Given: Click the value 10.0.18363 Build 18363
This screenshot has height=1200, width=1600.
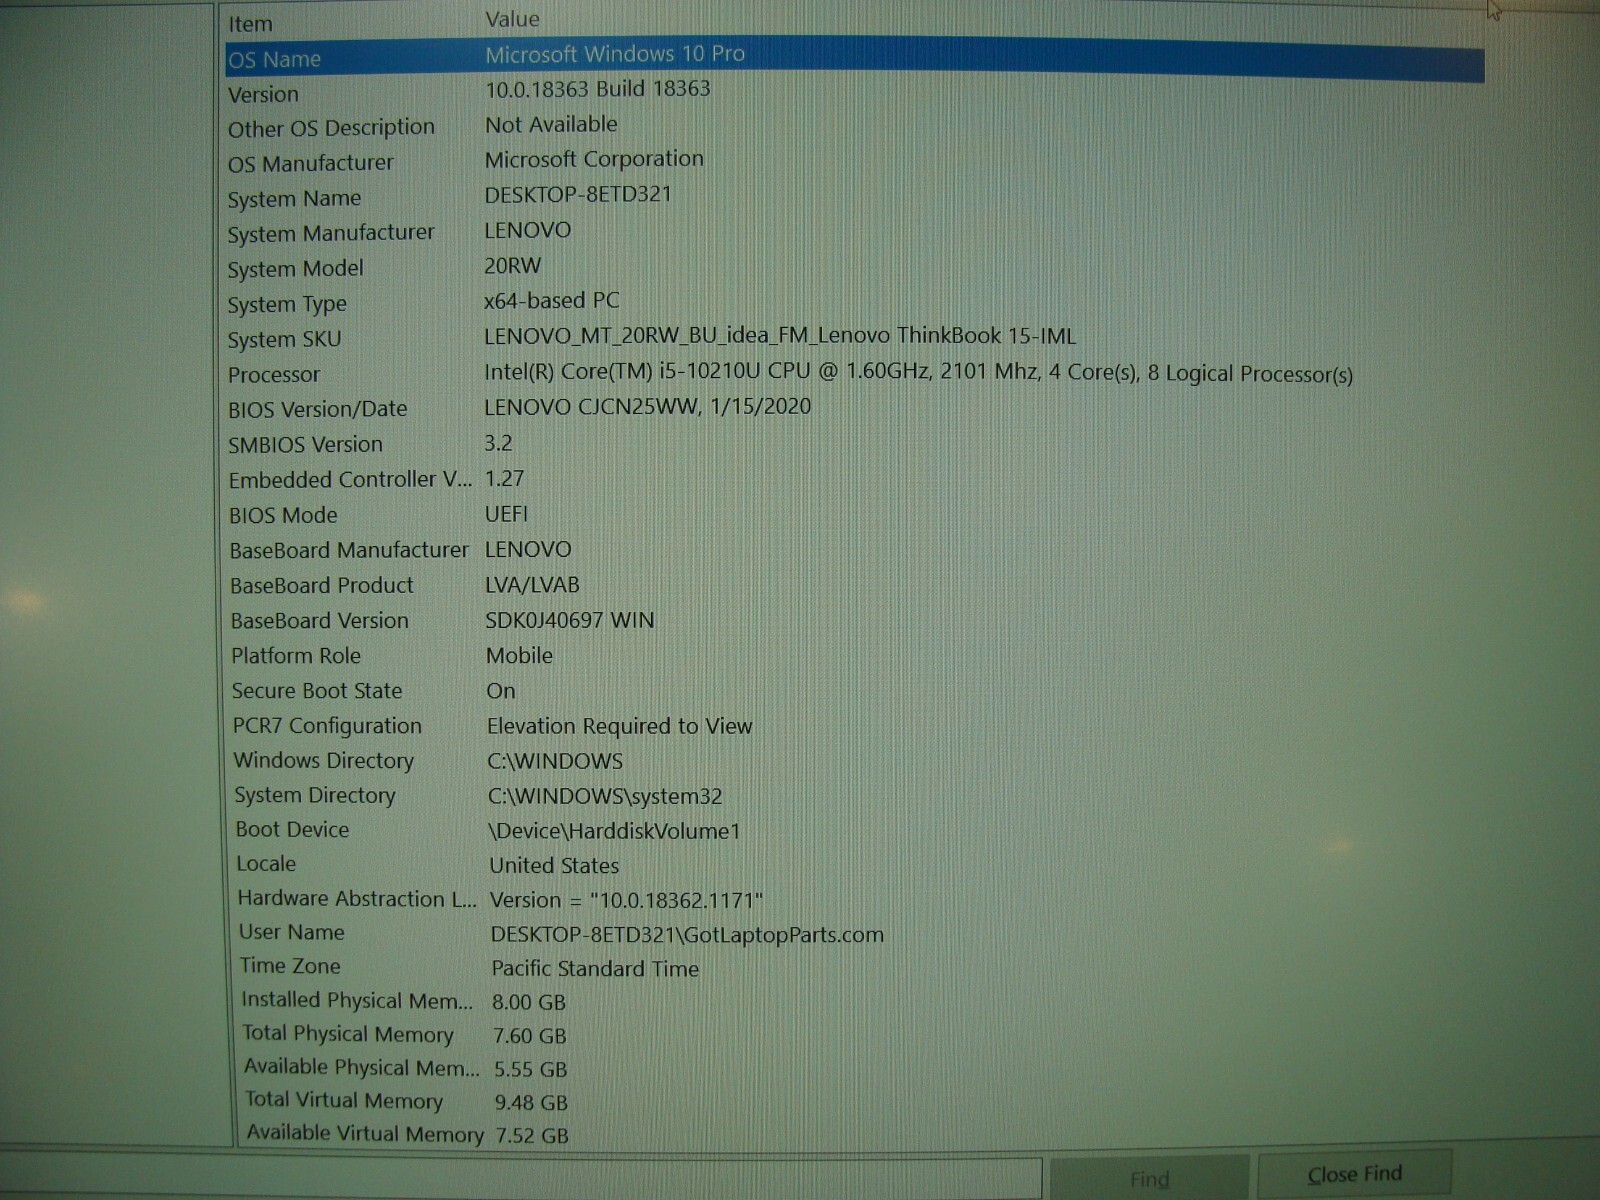Looking at the screenshot, I should [x=598, y=89].
